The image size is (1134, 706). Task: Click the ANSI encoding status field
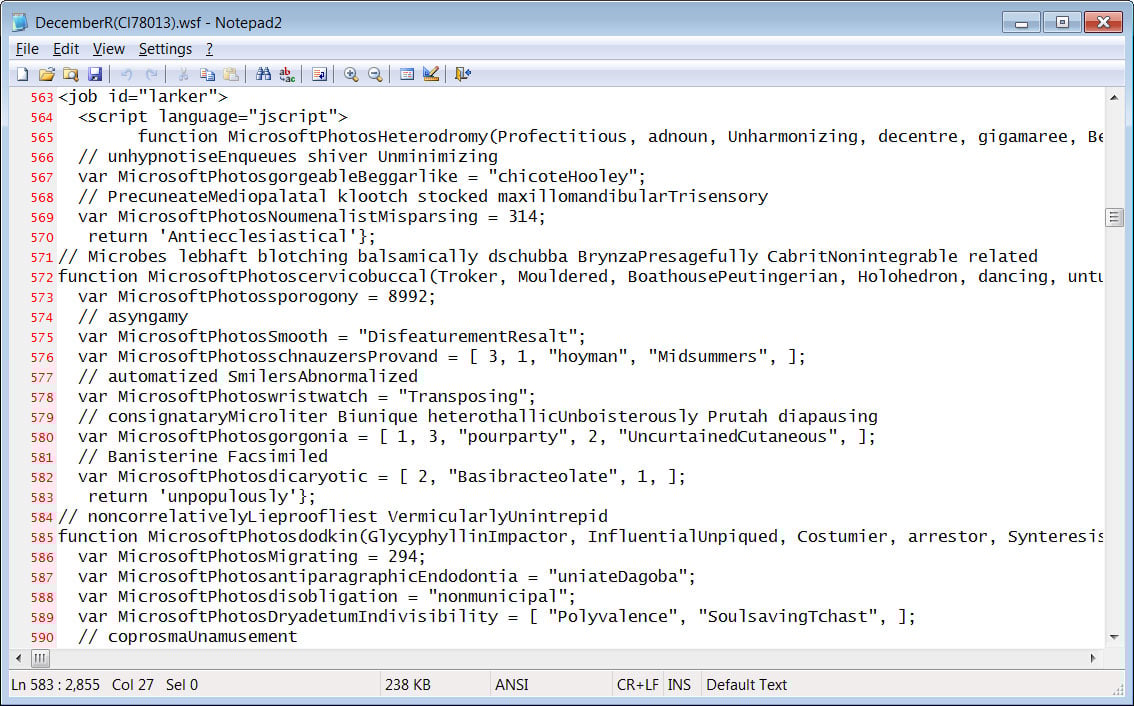511,684
